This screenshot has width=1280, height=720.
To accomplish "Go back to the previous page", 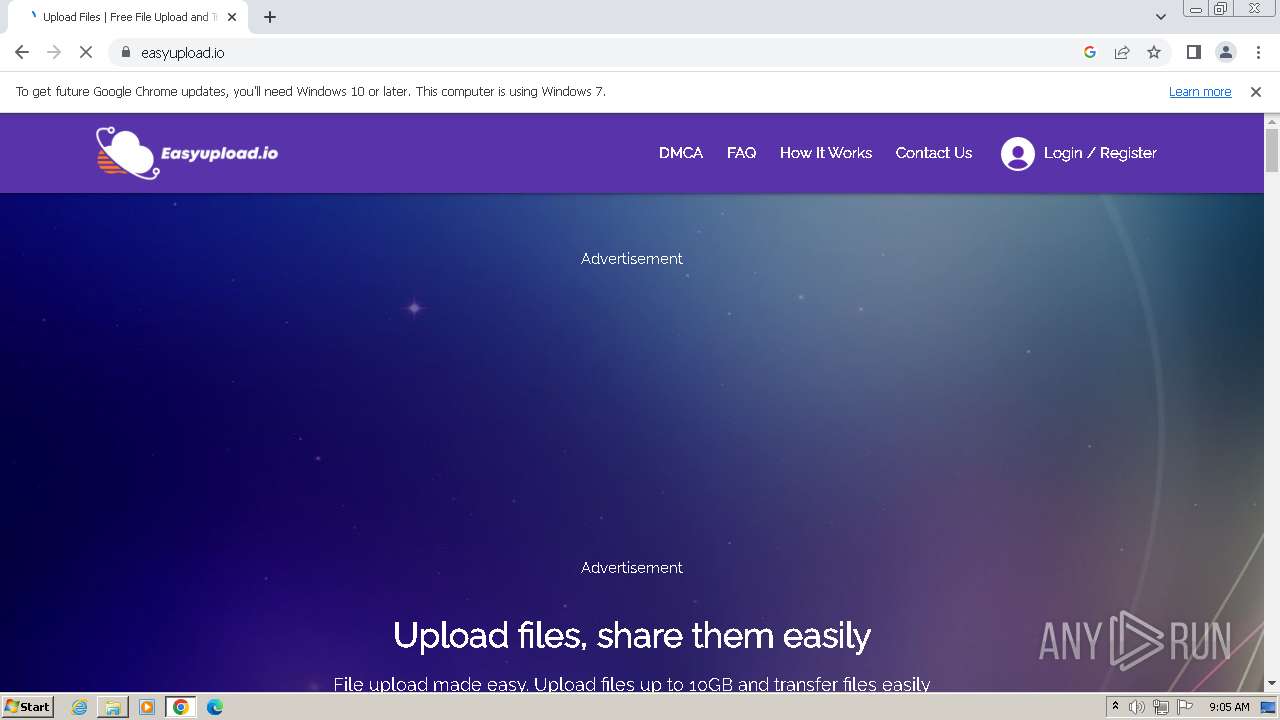I will click(22, 52).
